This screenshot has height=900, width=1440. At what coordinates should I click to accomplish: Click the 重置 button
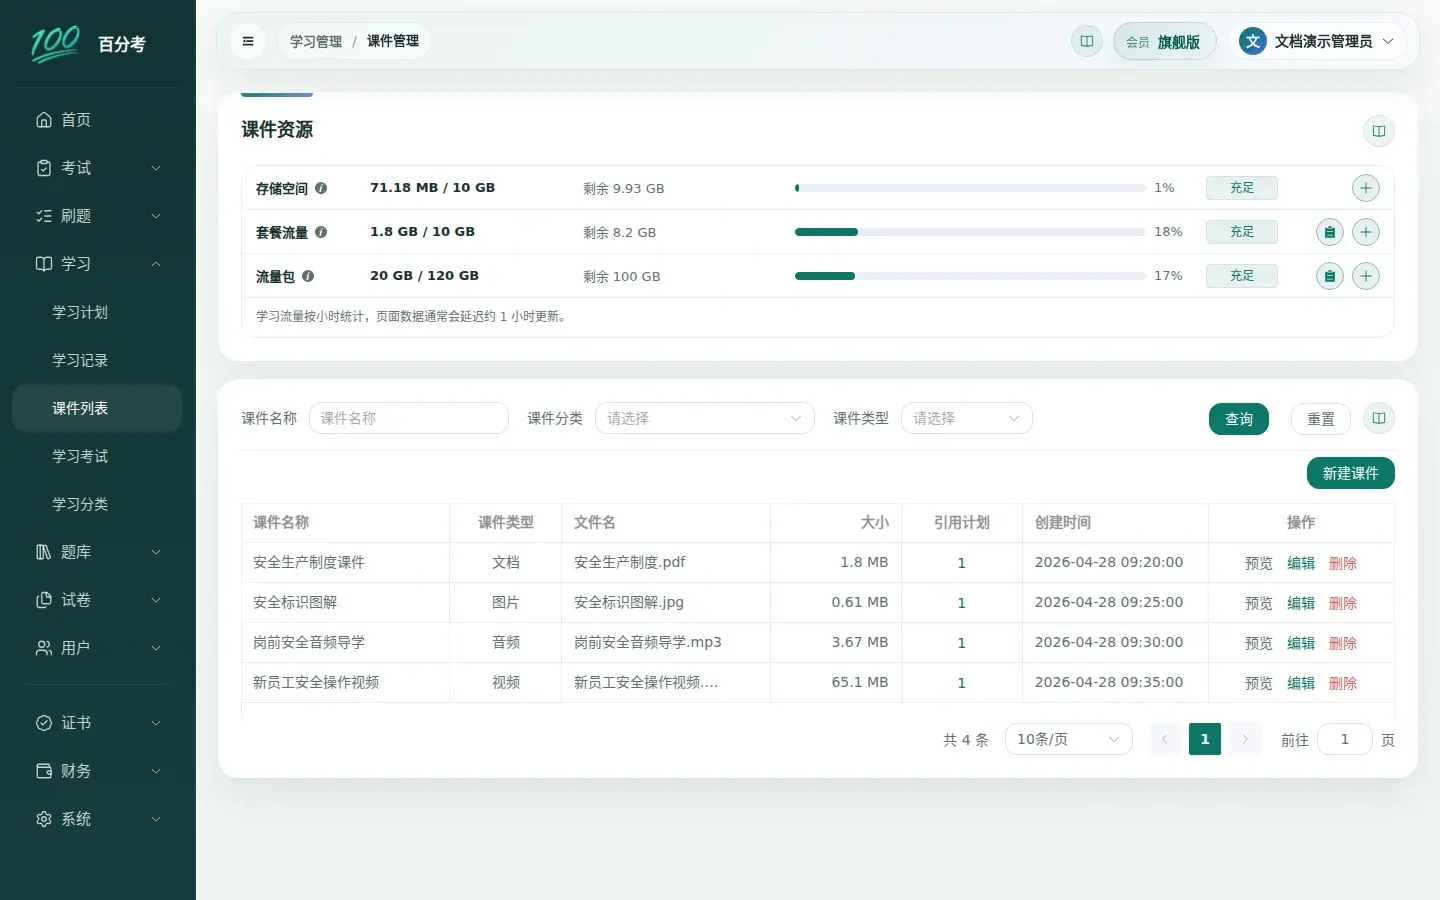[x=1321, y=419]
